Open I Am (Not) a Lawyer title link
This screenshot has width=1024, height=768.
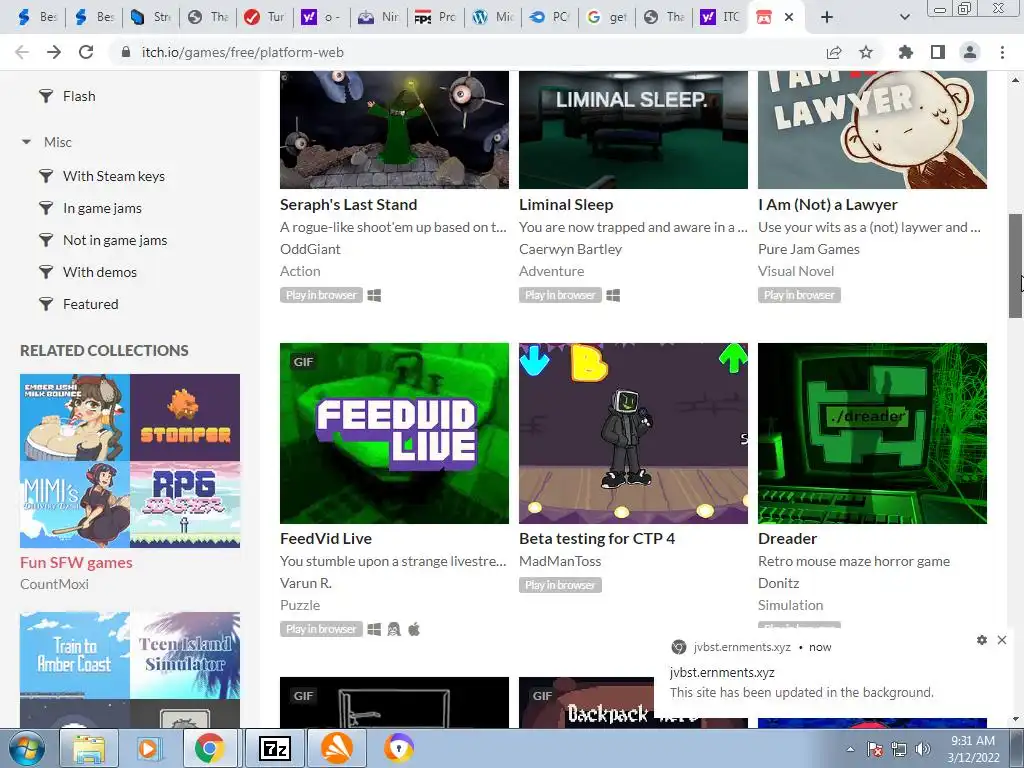(x=827, y=204)
